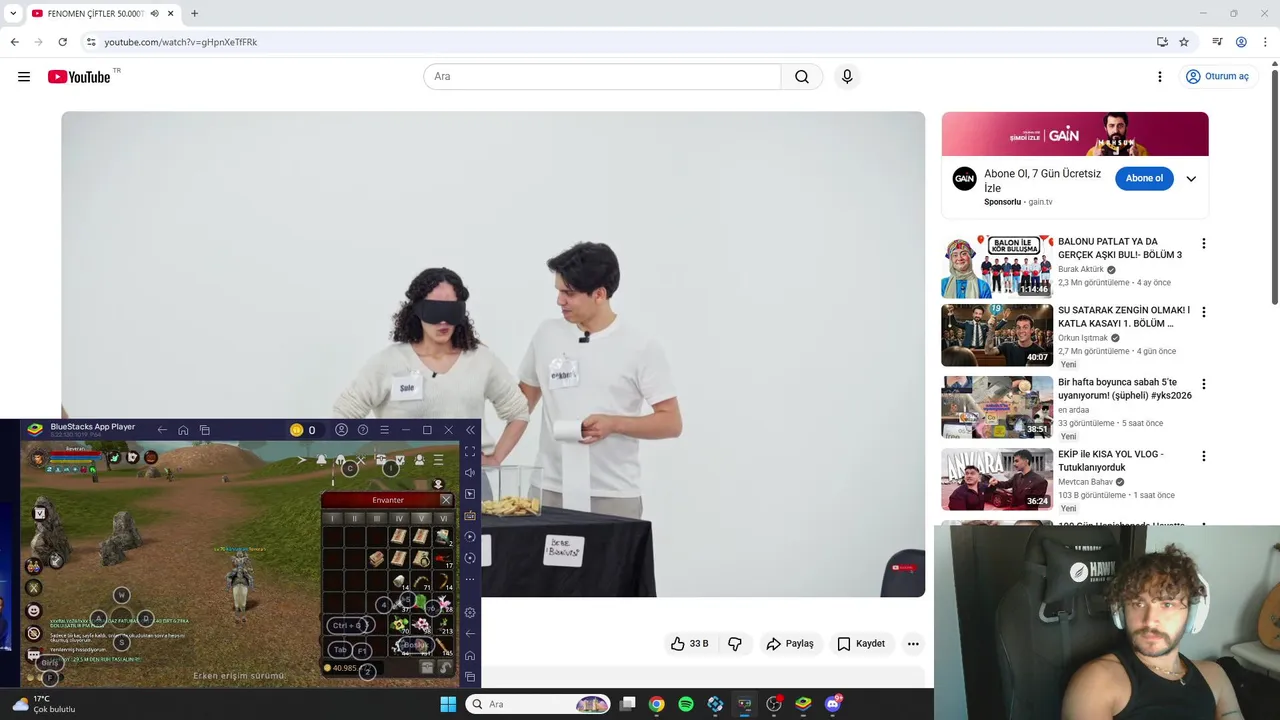Open BlueStacks settings gear in side toolbar
The width and height of the screenshot is (1280, 720).
point(470,612)
